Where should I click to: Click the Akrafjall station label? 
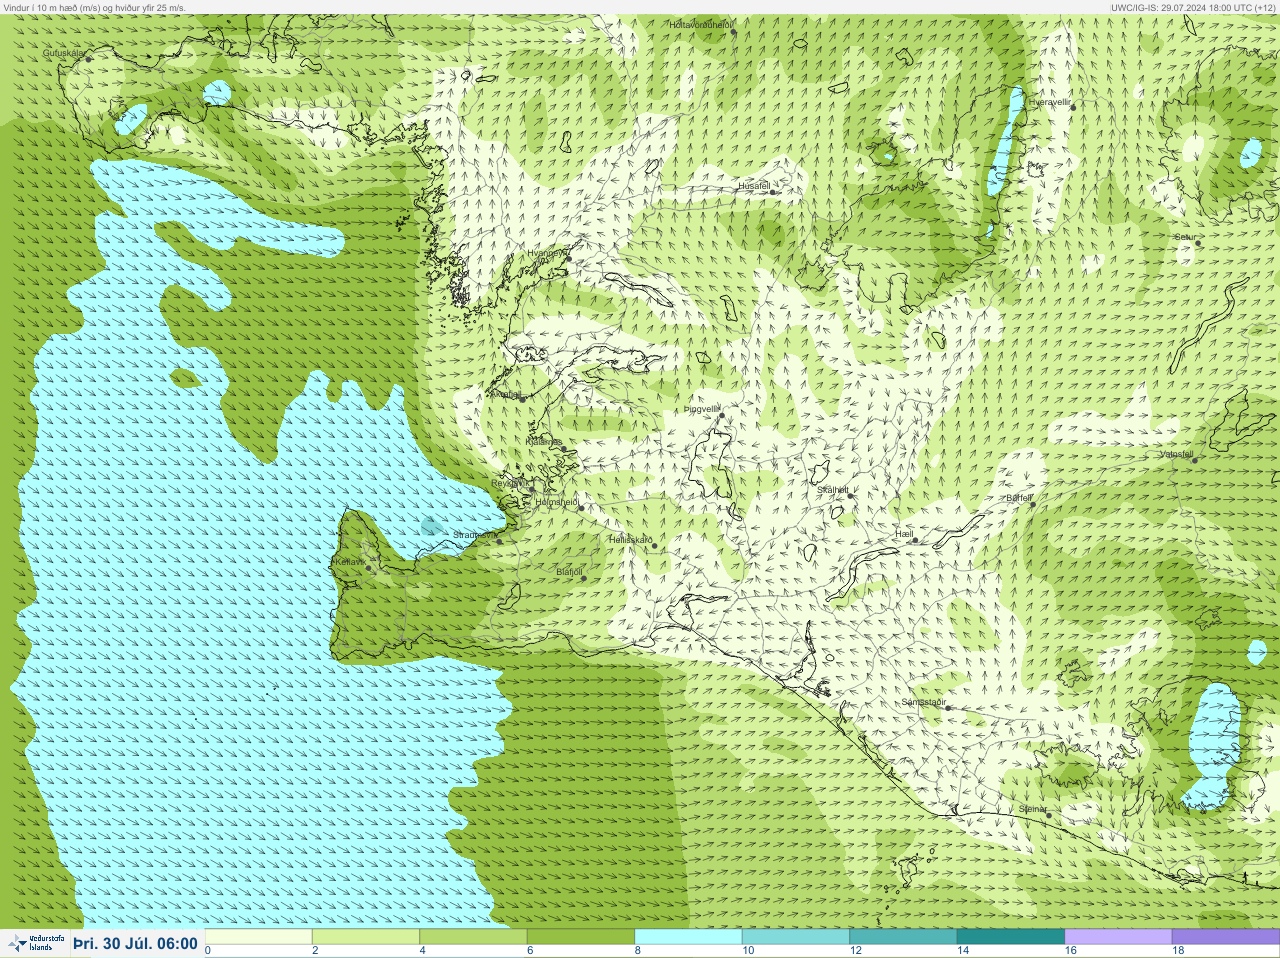click(504, 394)
